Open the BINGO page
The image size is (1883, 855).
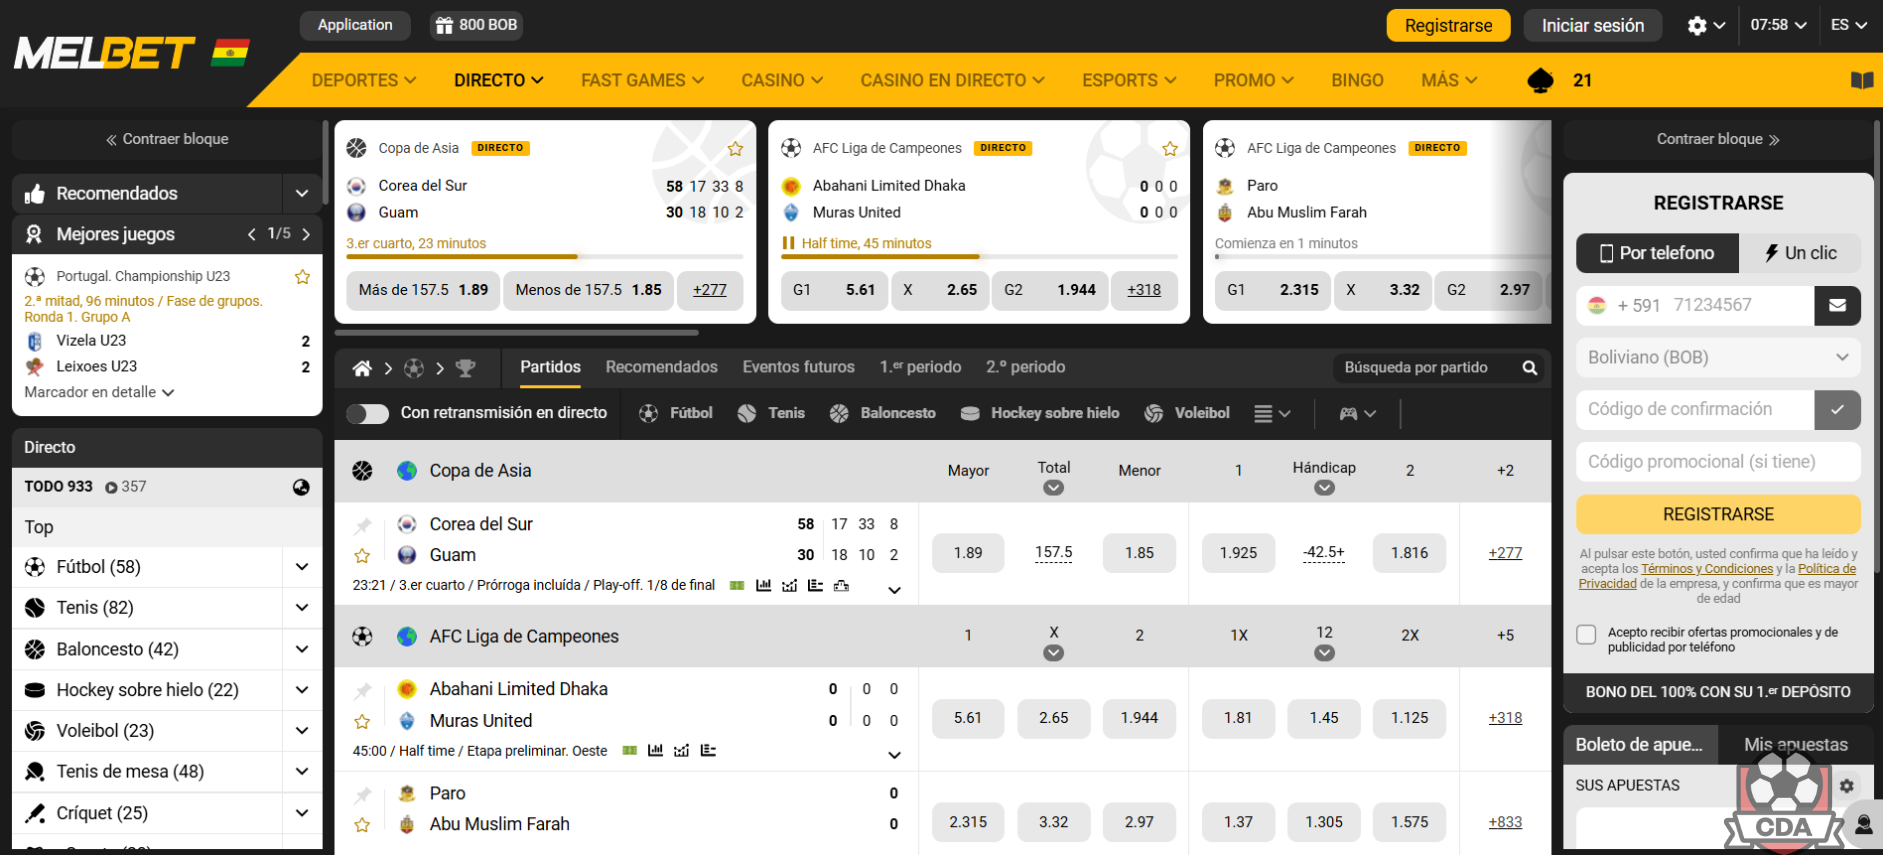[1357, 80]
